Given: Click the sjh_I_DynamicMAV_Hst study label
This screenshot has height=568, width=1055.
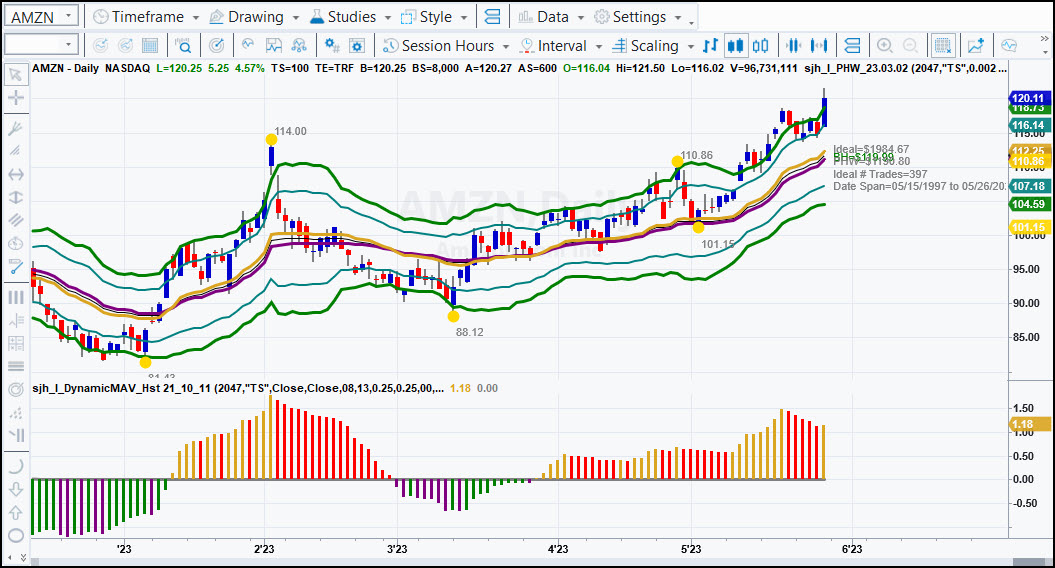Looking at the screenshot, I should click(238, 388).
